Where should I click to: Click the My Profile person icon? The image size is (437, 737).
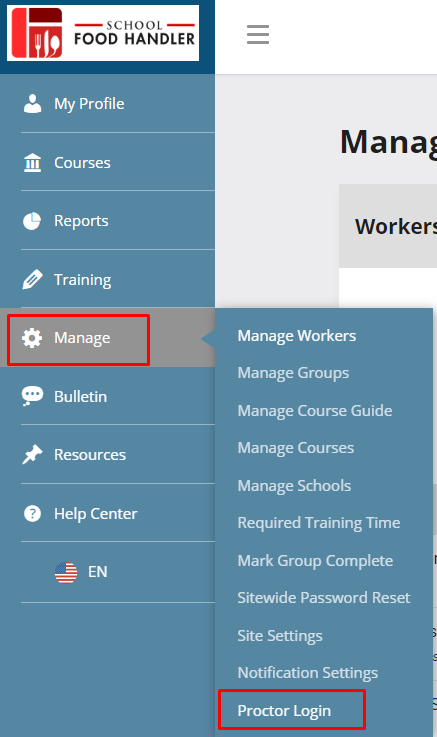coord(32,103)
